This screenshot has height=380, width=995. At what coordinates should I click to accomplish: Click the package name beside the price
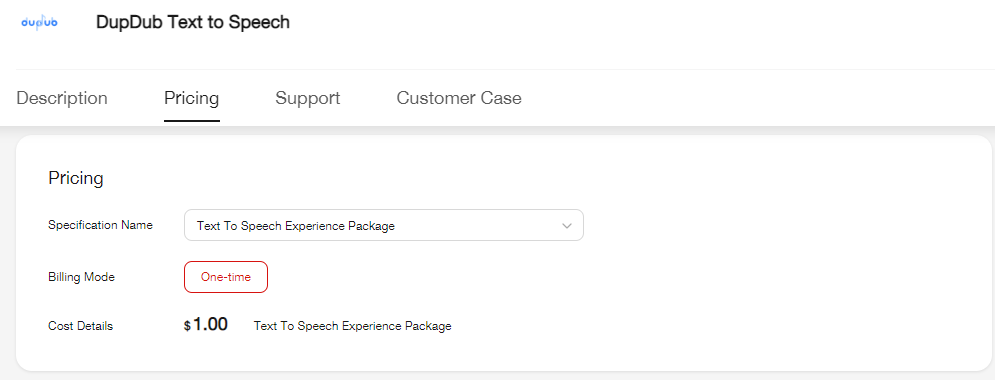point(353,326)
